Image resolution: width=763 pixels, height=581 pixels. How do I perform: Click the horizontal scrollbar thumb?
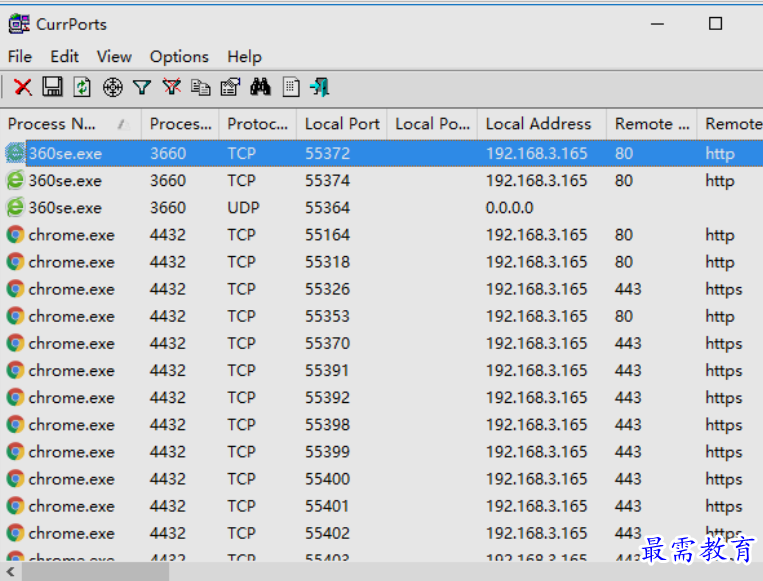pyautogui.click(x=95, y=571)
